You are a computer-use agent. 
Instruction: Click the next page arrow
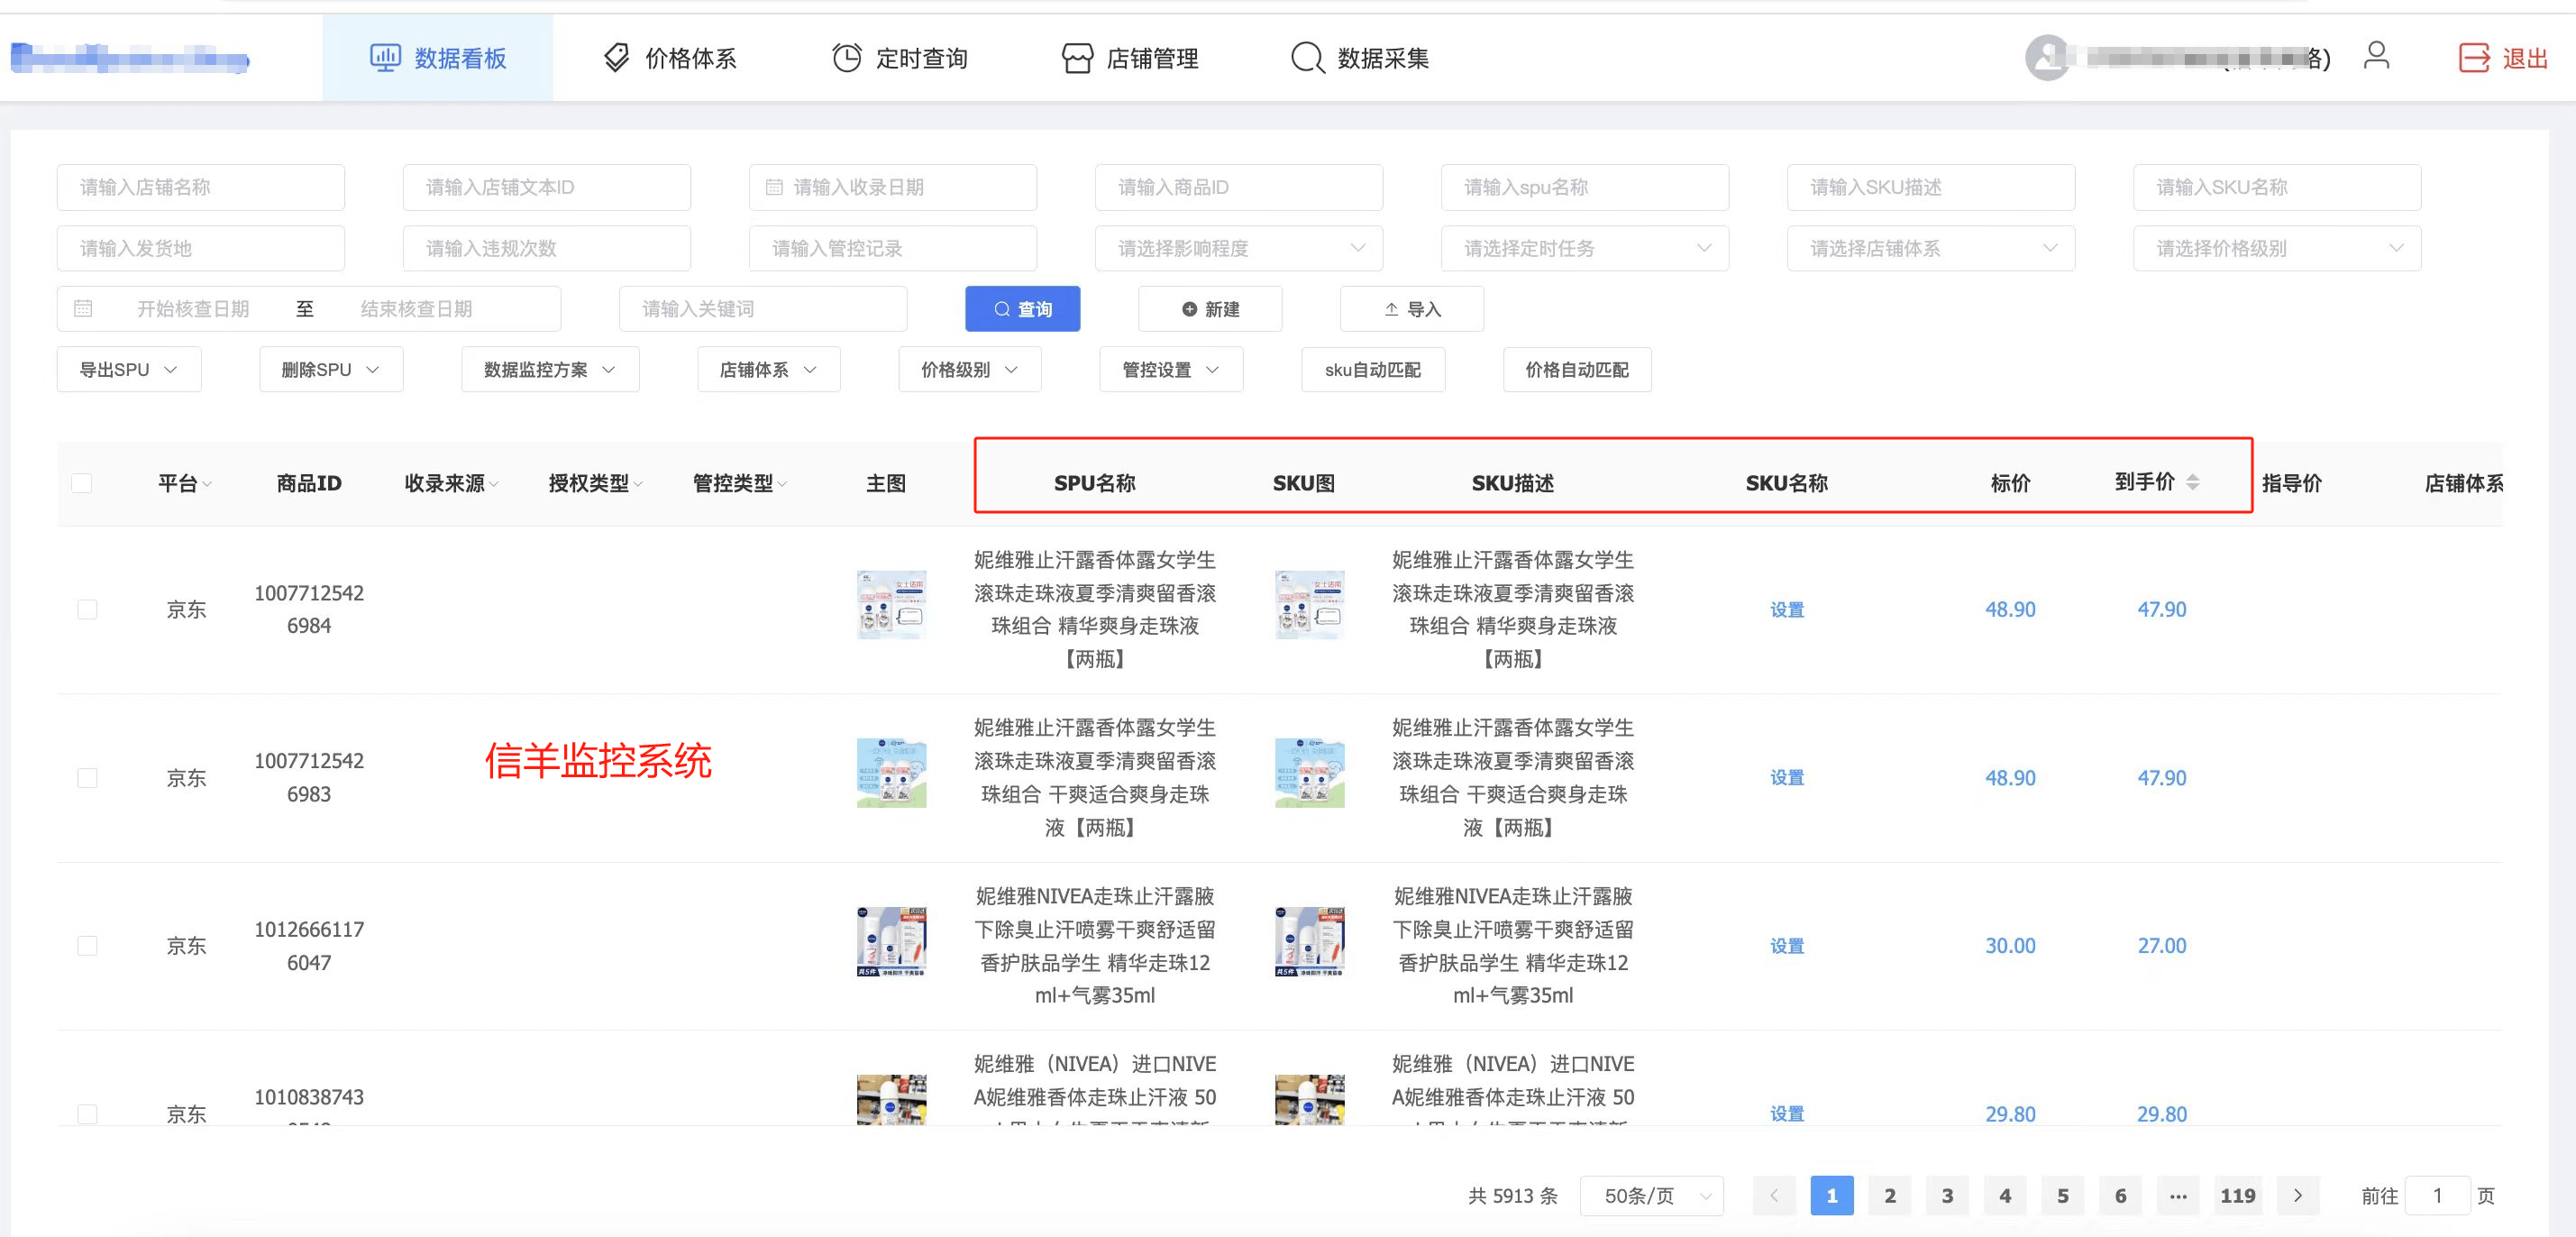(x=2298, y=1195)
